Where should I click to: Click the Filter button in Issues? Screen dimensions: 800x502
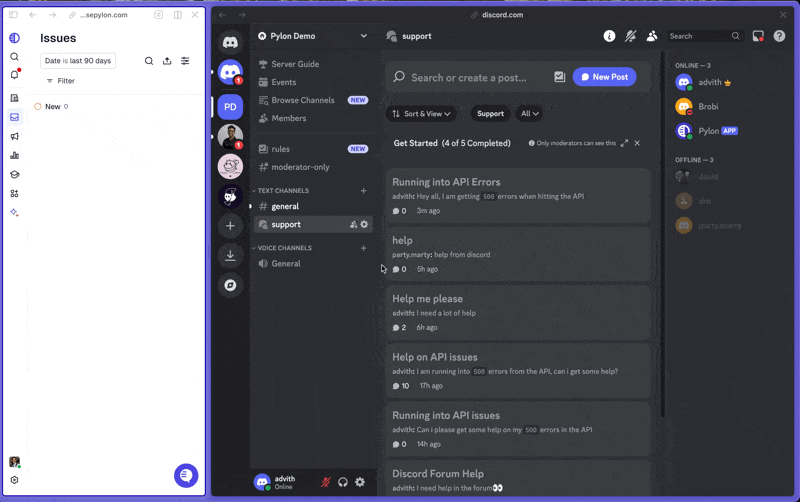(x=61, y=81)
